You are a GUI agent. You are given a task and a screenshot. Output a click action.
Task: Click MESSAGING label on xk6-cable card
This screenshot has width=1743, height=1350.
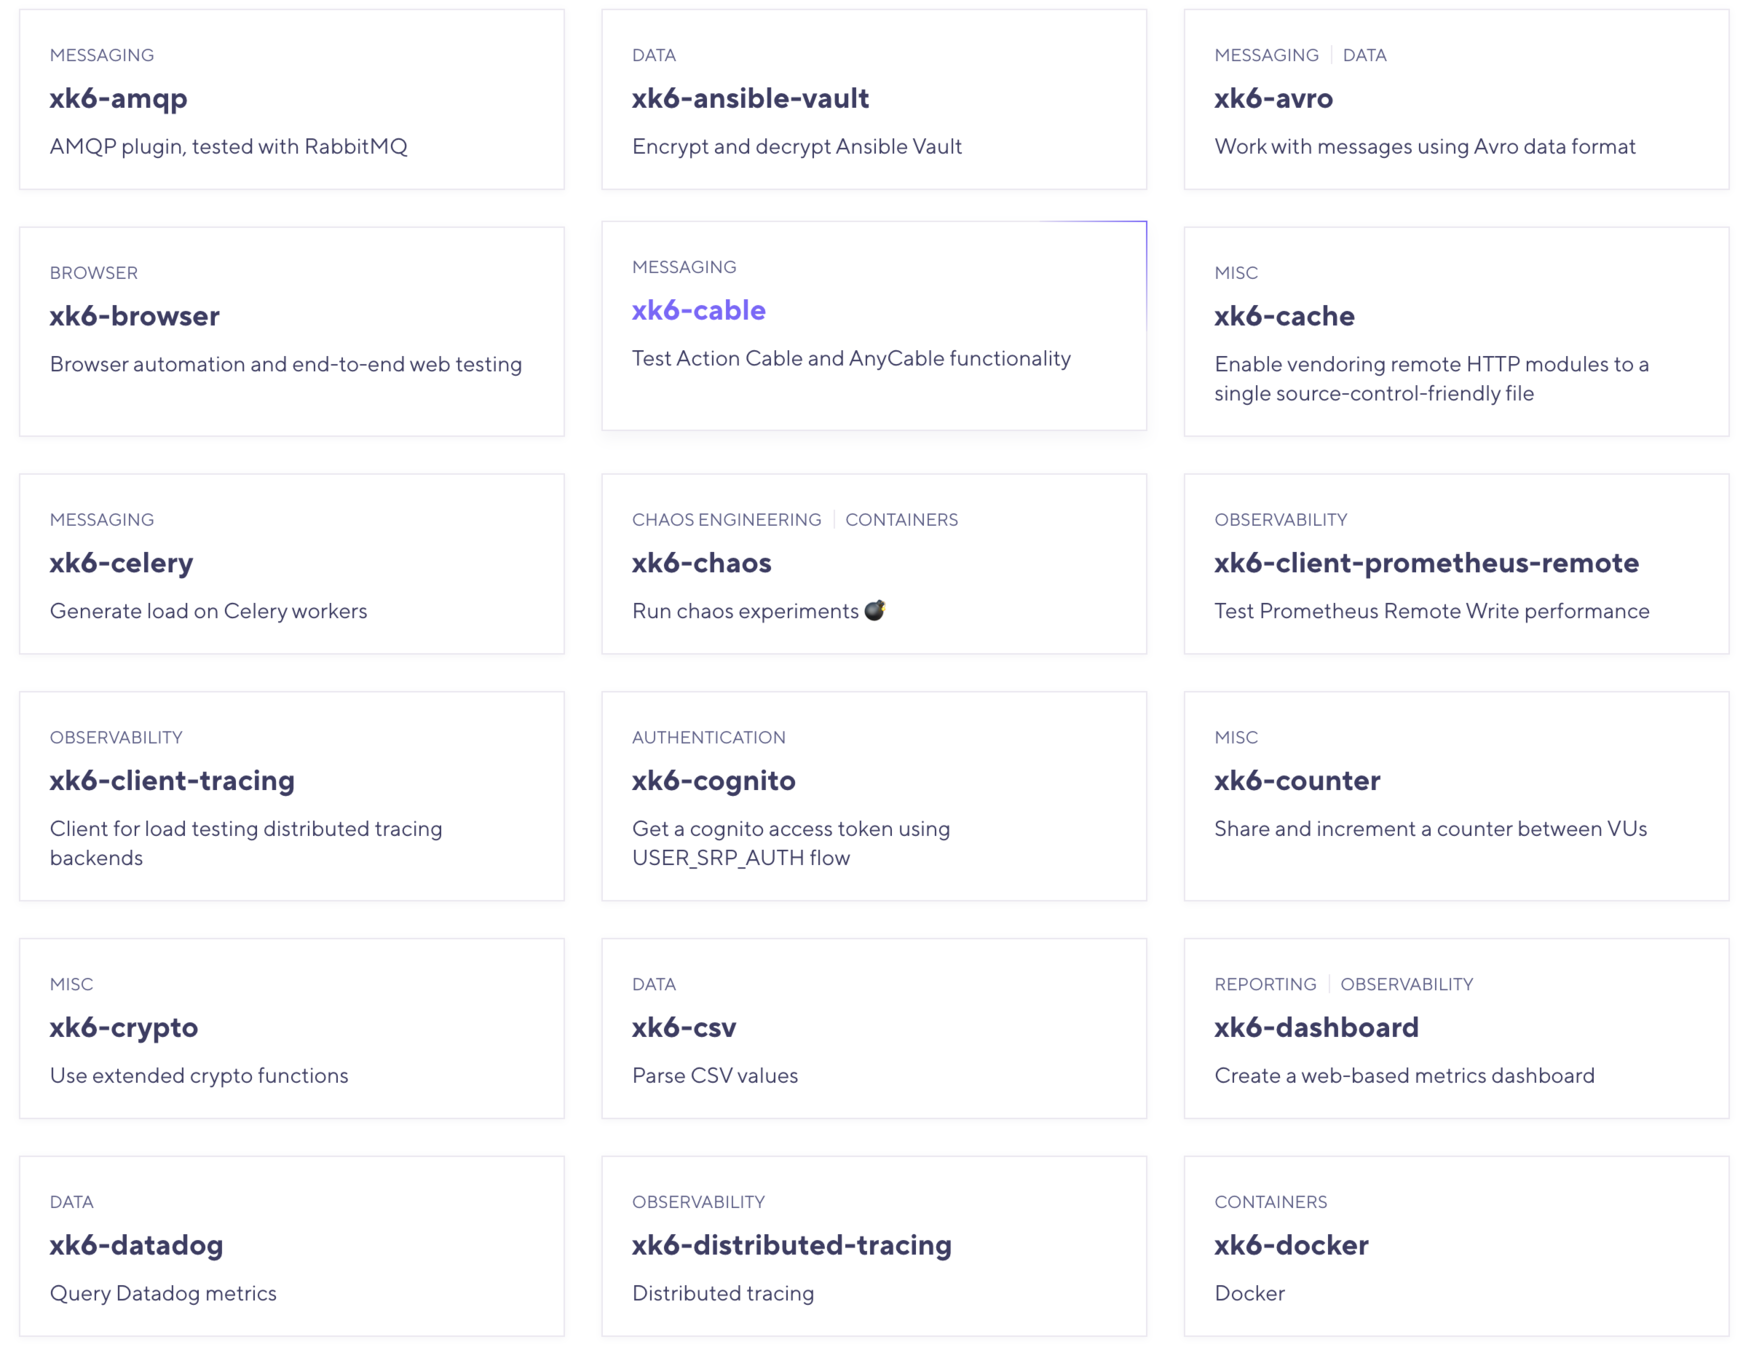684,267
